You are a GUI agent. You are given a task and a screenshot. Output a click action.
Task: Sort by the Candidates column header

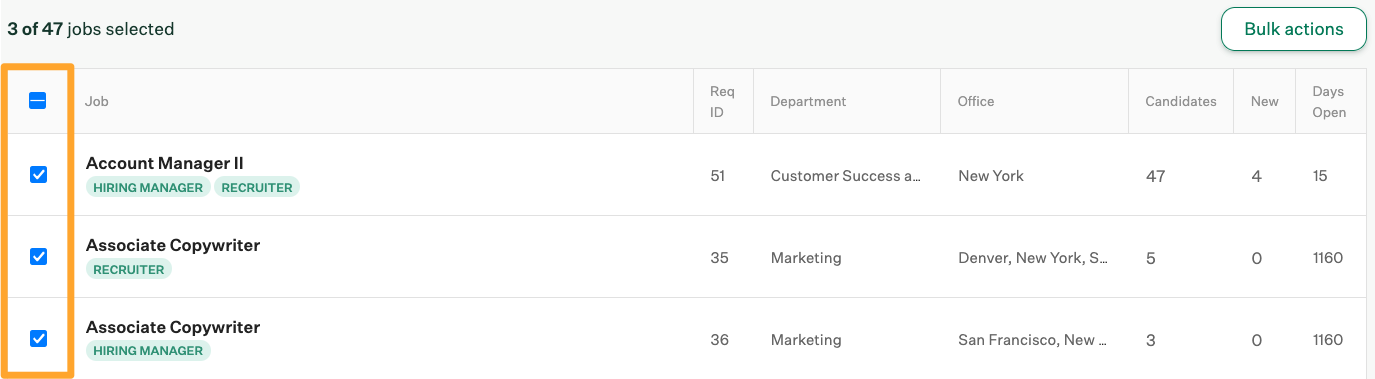1181,101
